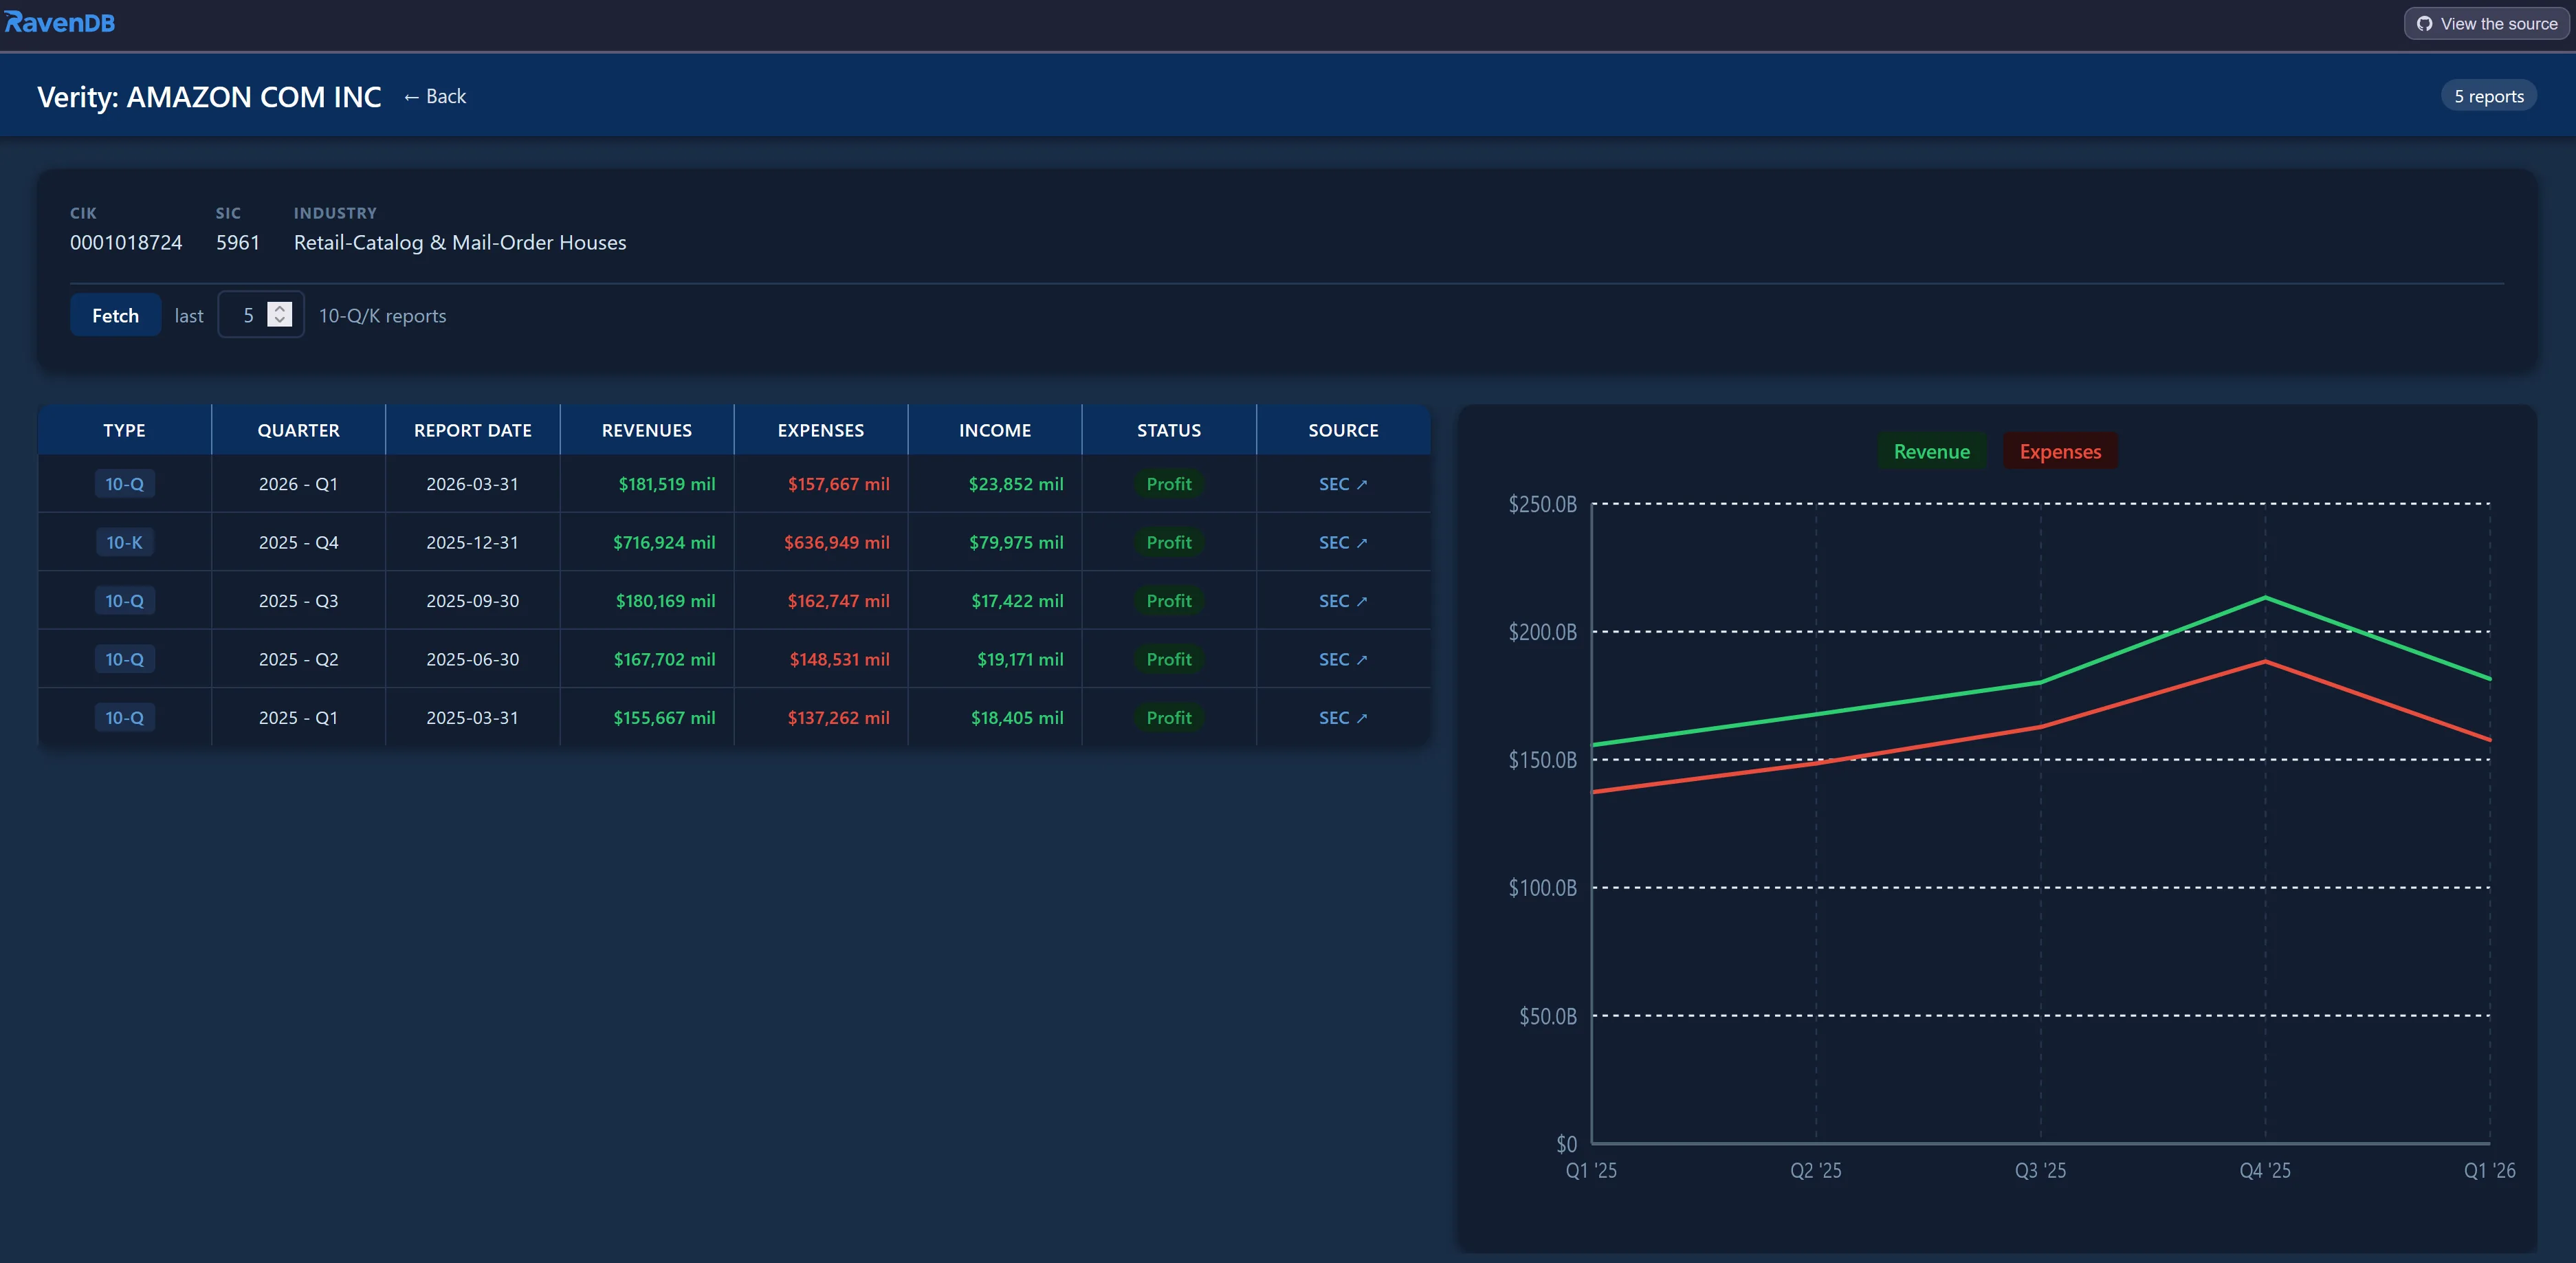
Task: Click the EXPENSES column header
Action: tap(820, 430)
